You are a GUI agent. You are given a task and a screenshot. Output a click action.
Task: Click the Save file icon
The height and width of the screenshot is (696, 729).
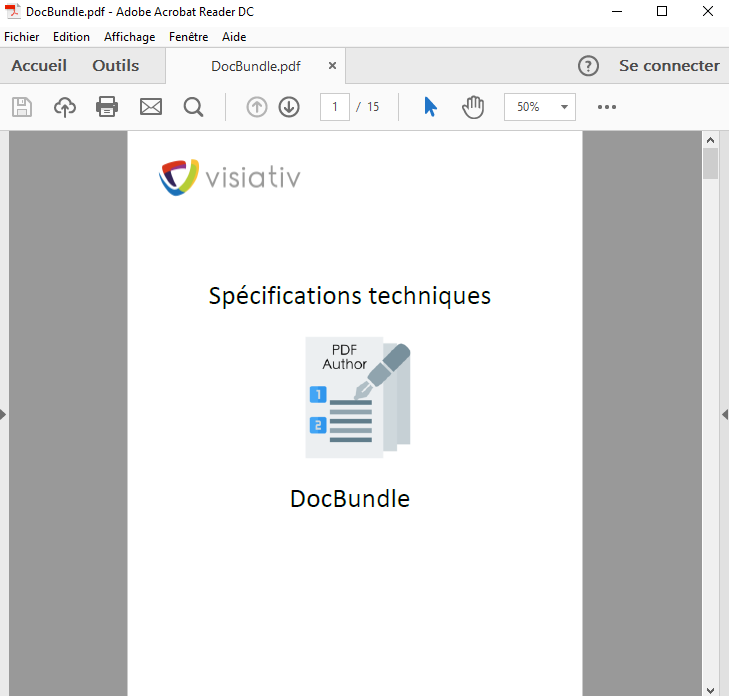click(22, 107)
